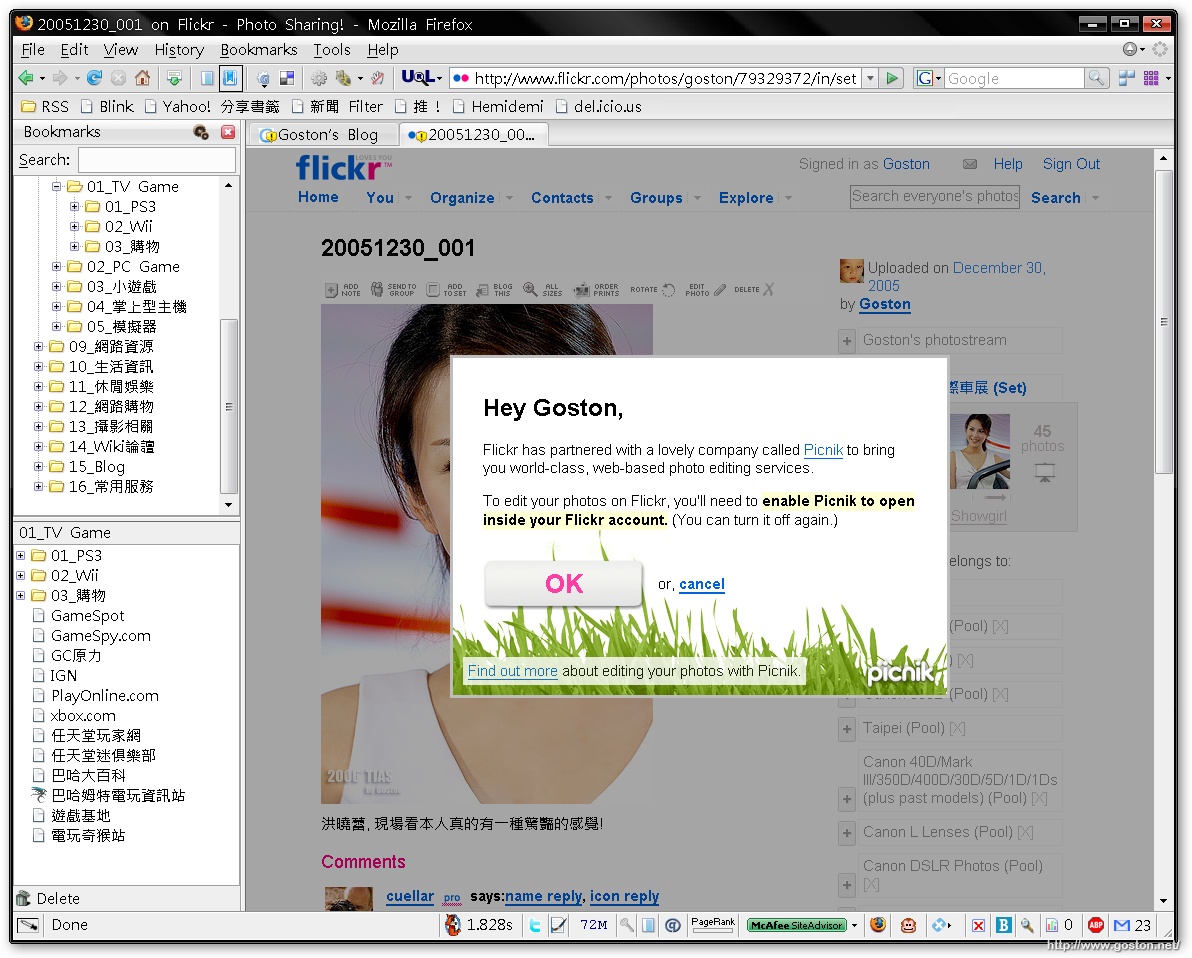Click the Back arrow in the Firefox toolbar
This screenshot has height=958, width=1192.
[26, 78]
